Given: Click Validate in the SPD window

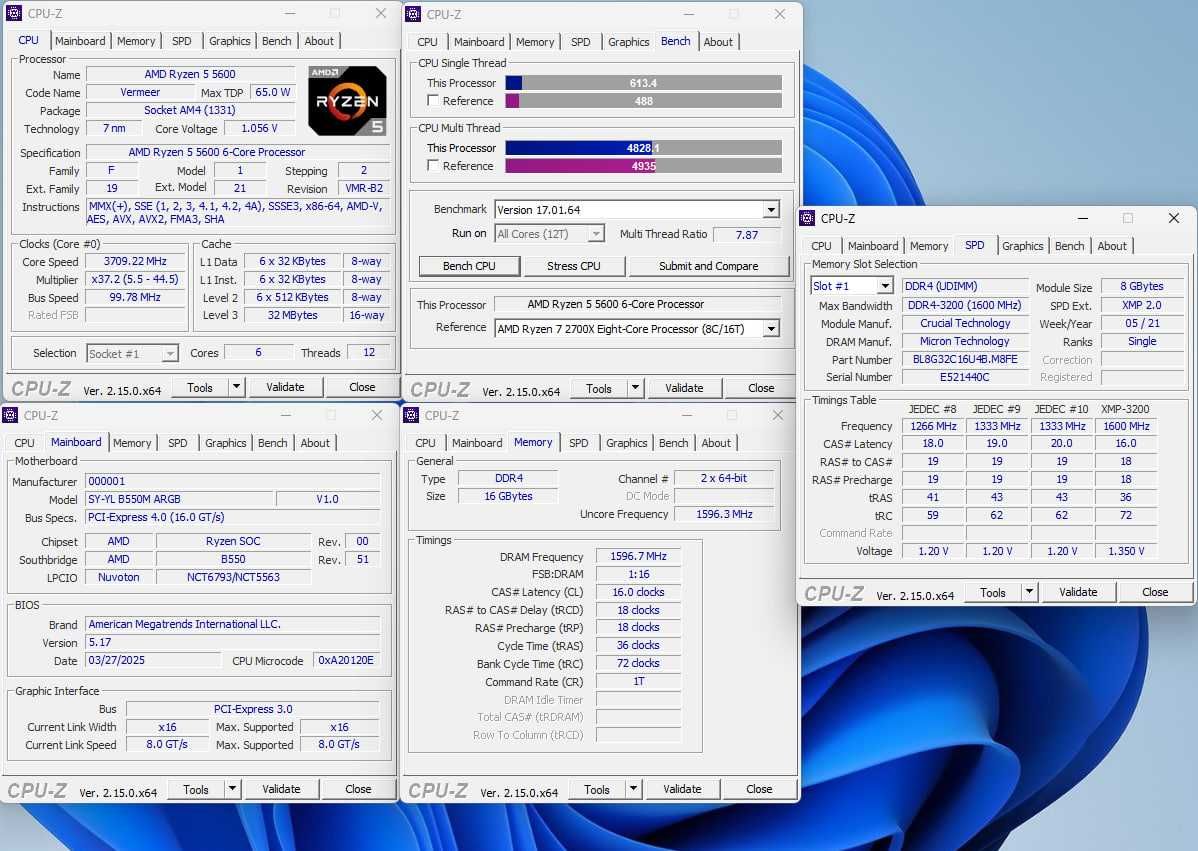Looking at the screenshot, I should (x=1078, y=592).
